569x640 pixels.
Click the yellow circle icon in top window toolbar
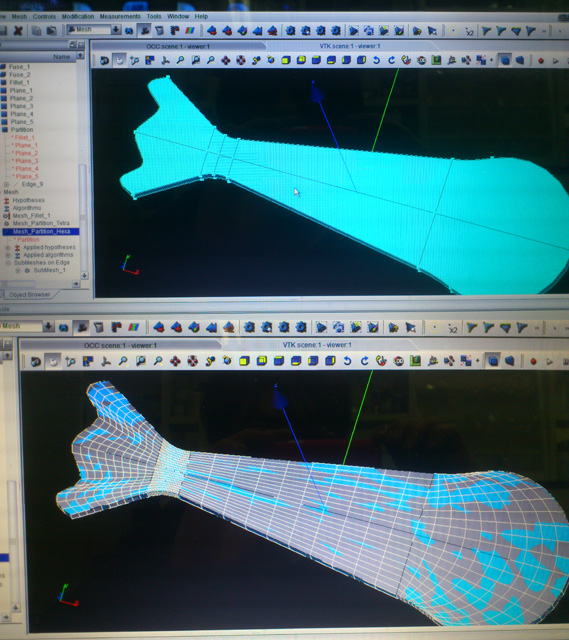[453, 31]
